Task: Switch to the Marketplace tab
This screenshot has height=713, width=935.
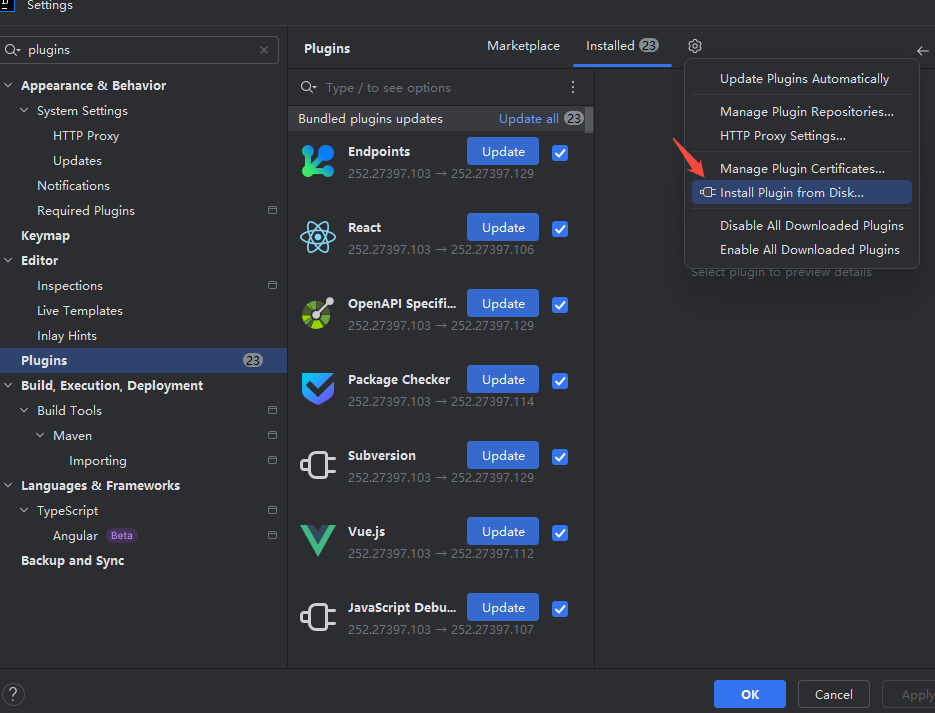Action: click(x=523, y=46)
